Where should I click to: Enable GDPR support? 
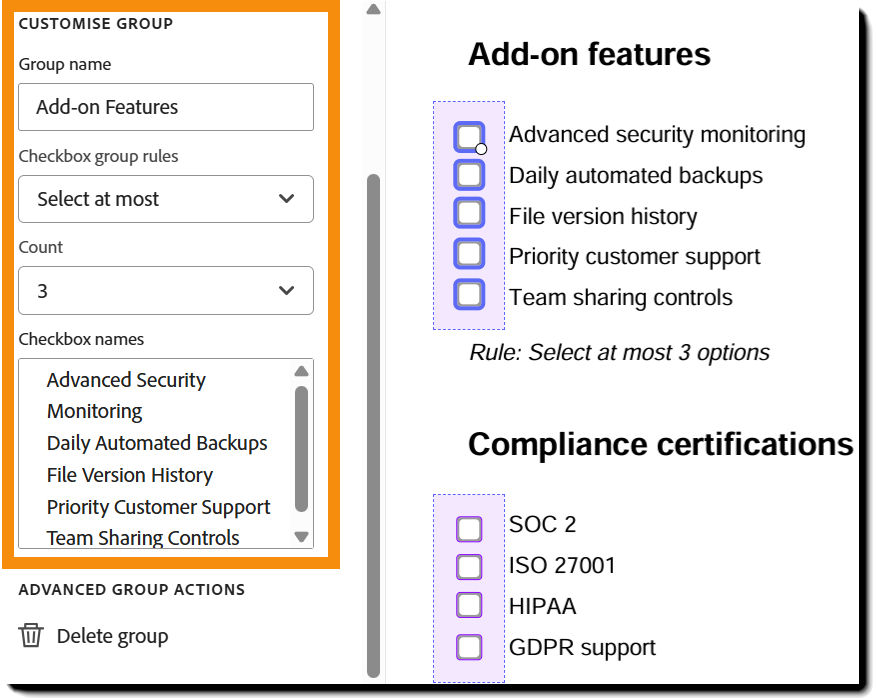tap(469, 647)
